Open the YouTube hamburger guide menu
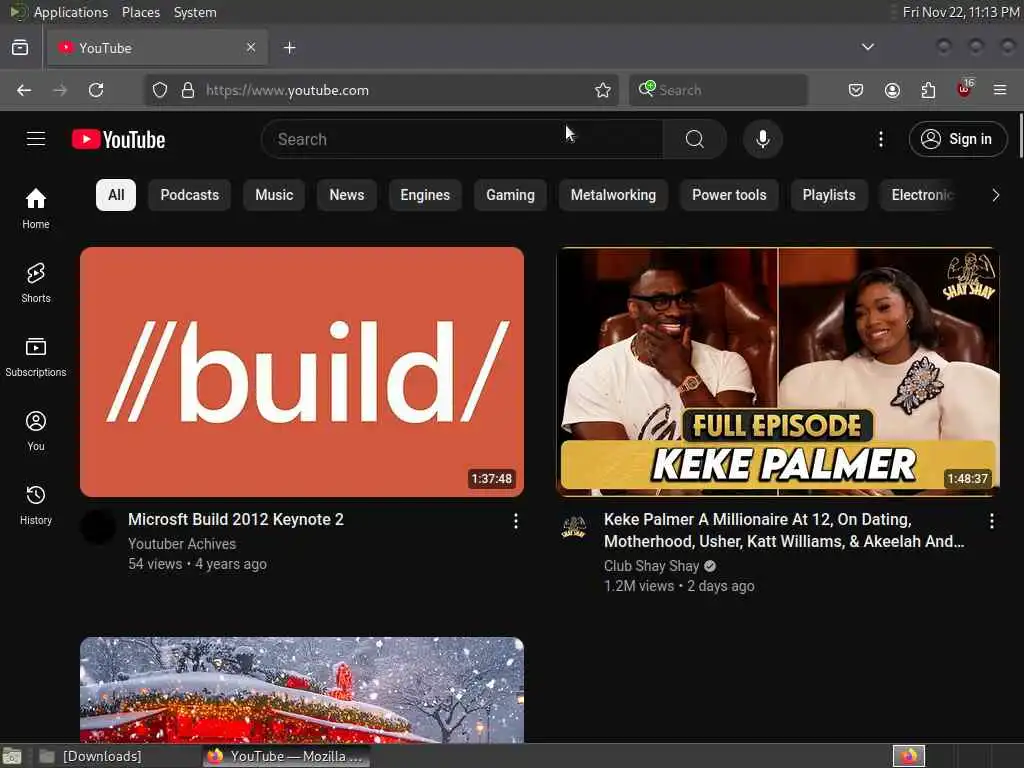This screenshot has height=768, width=1024. tap(36, 139)
